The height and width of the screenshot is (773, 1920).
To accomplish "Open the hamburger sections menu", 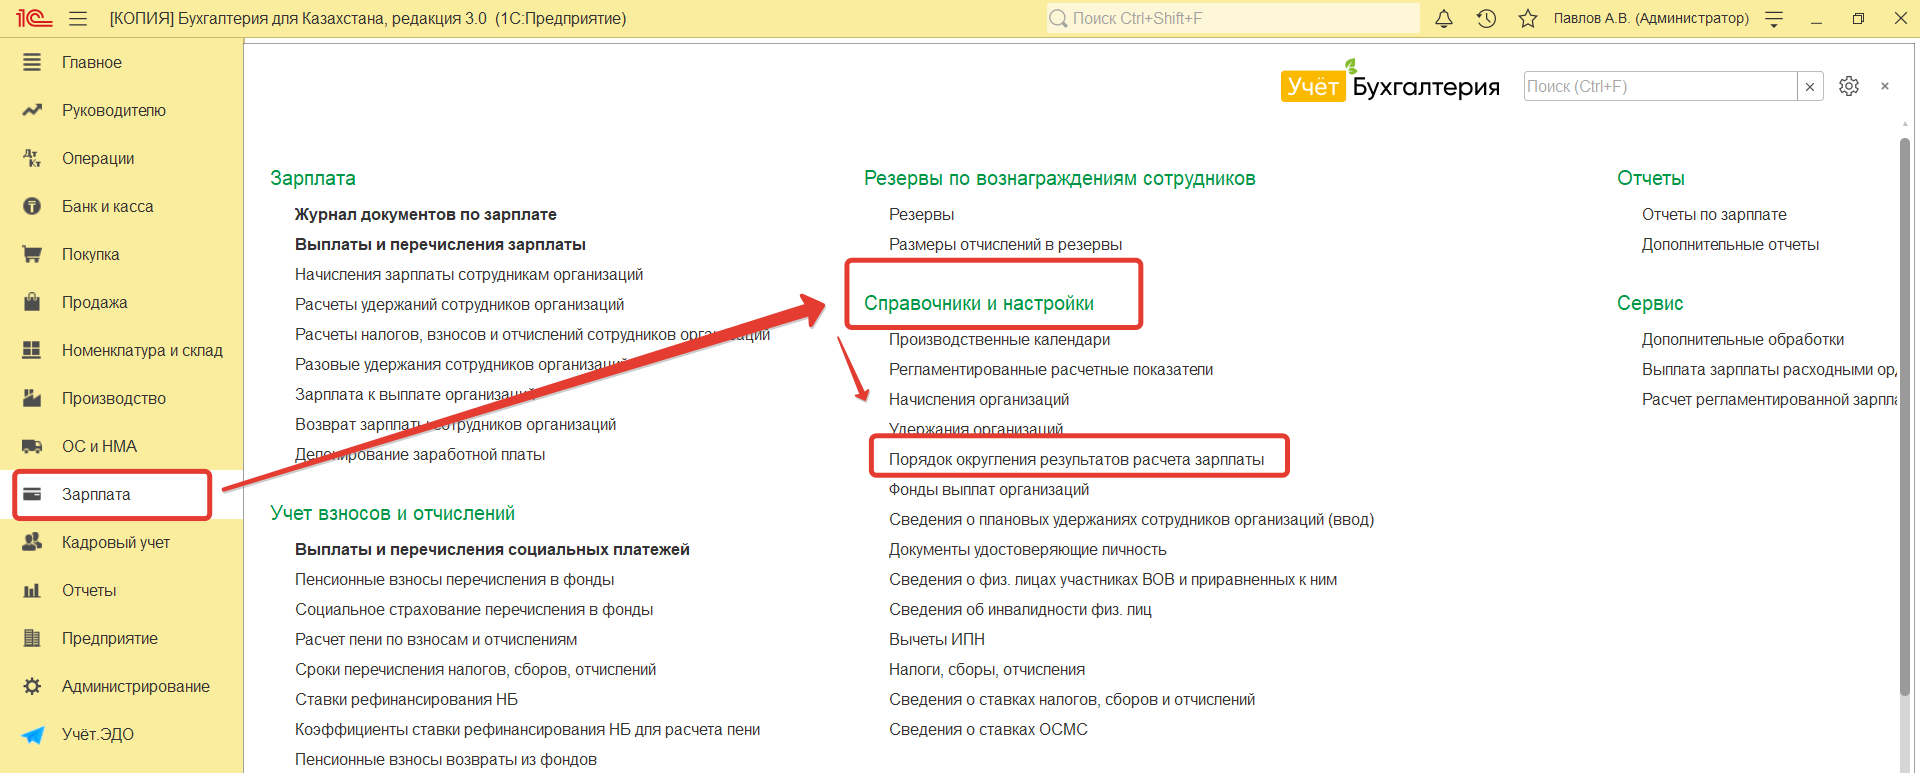I will (78, 18).
